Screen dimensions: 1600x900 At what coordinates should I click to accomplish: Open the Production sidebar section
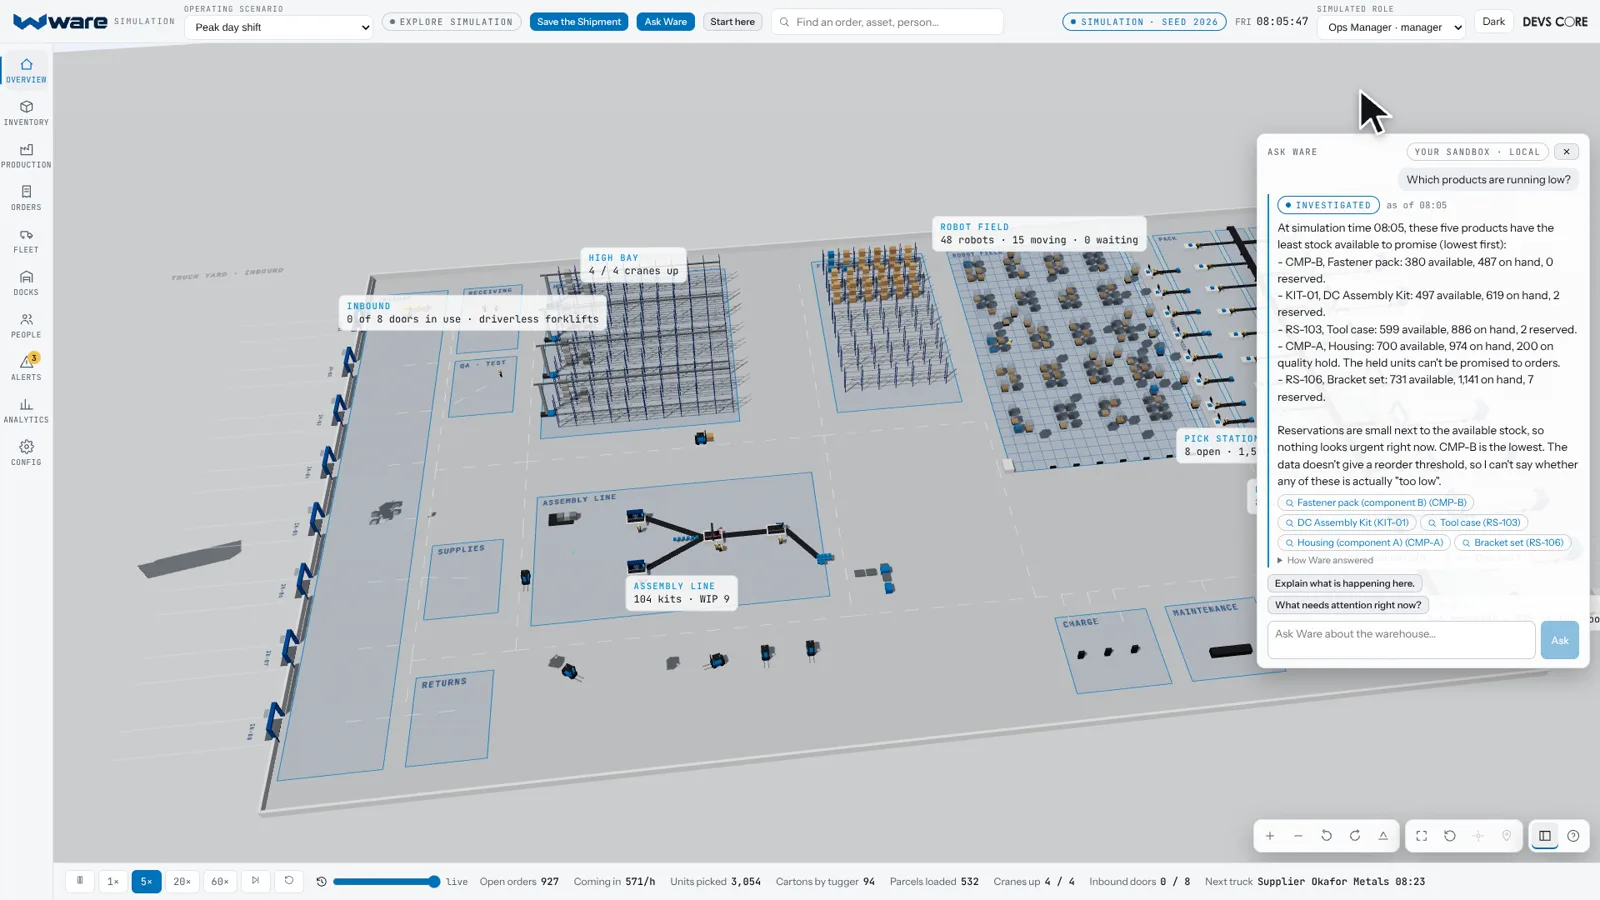click(x=26, y=156)
